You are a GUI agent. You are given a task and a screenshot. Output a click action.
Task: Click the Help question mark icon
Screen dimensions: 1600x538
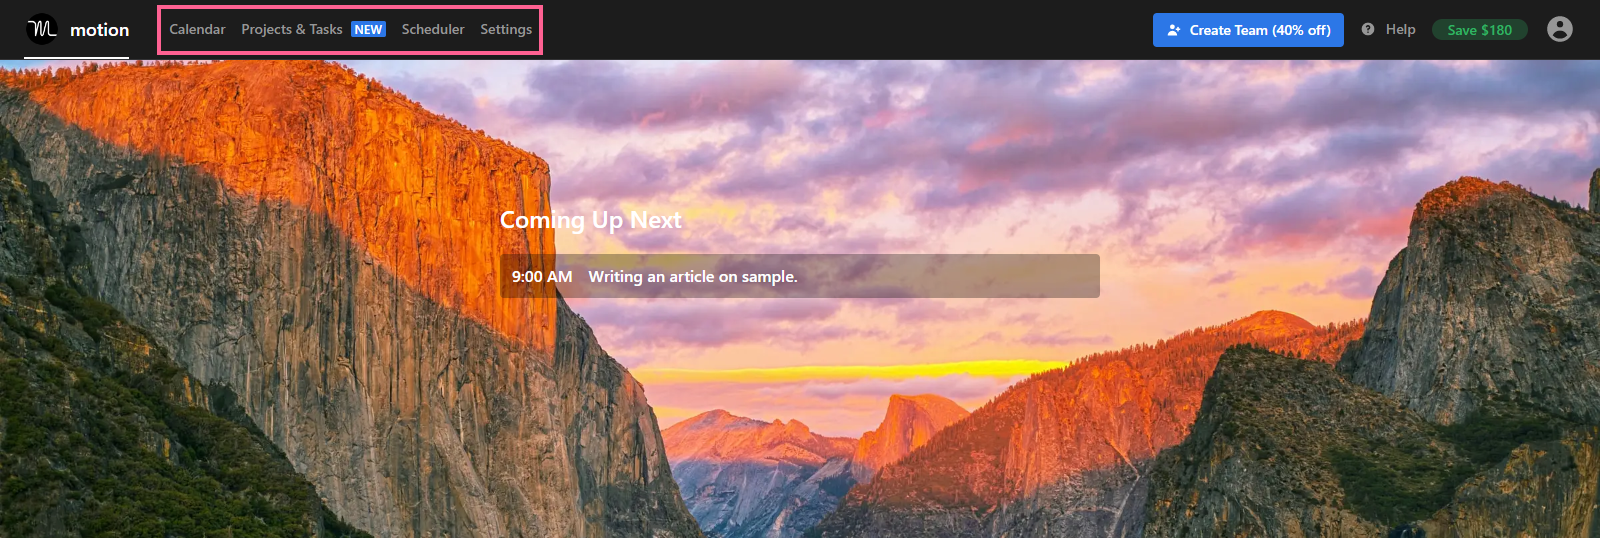1368,29
